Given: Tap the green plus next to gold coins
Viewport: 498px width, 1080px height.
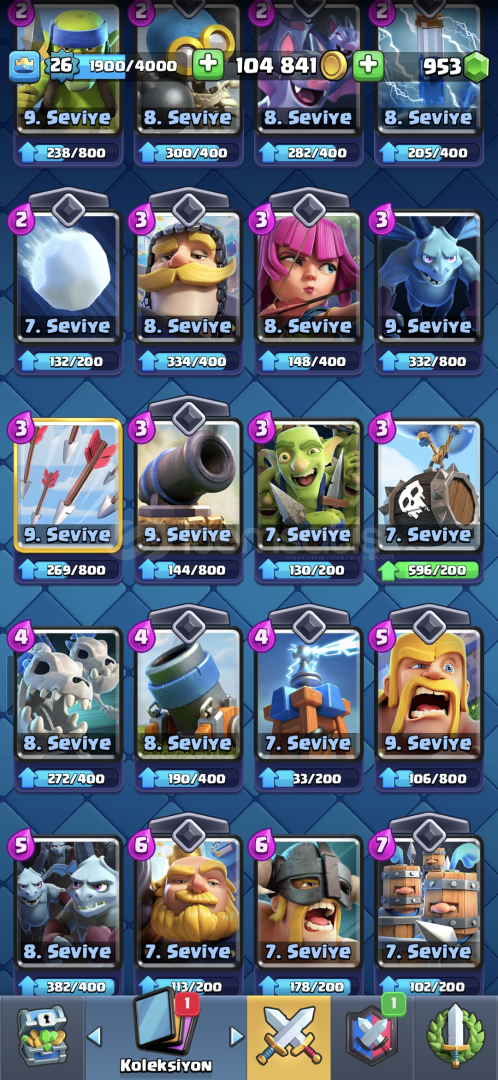Looking at the screenshot, I should (369, 65).
